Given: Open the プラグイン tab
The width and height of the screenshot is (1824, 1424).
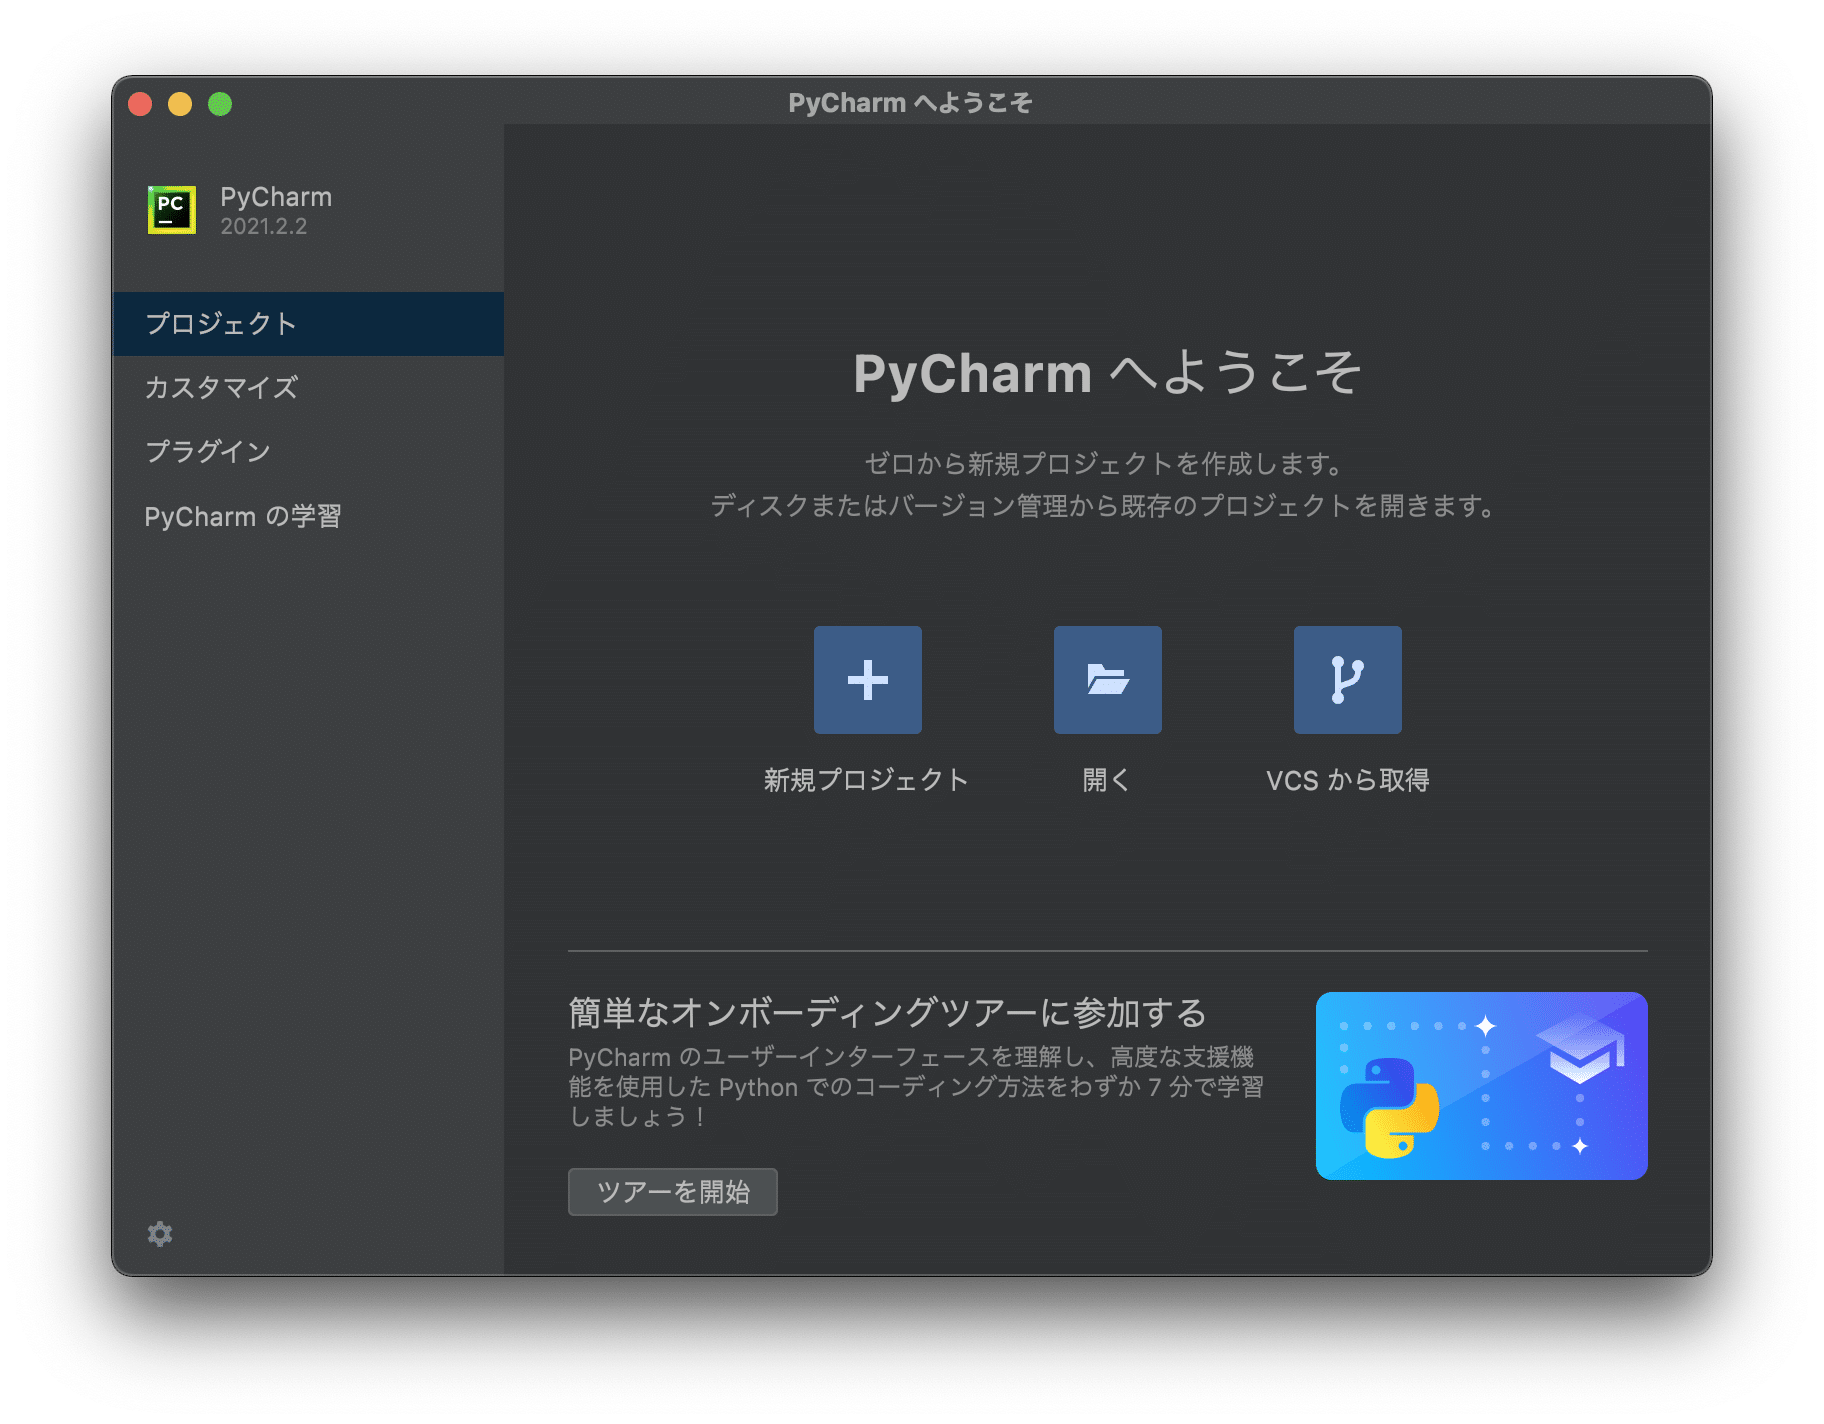Looking at the screenshot, I should (308, 452).
